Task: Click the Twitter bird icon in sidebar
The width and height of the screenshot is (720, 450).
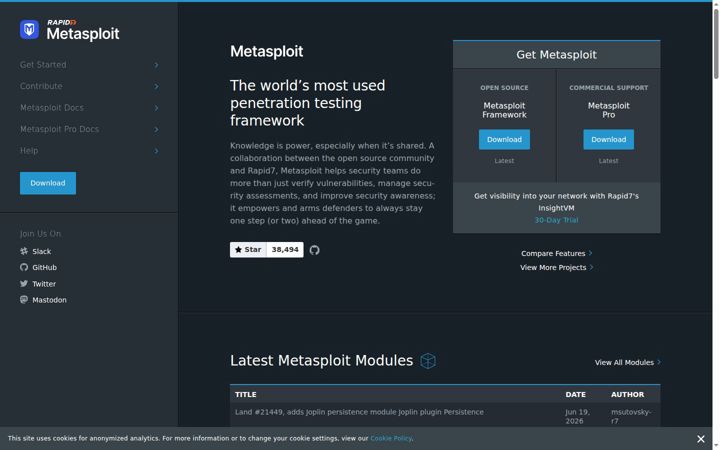Action: tap(24, 284)
